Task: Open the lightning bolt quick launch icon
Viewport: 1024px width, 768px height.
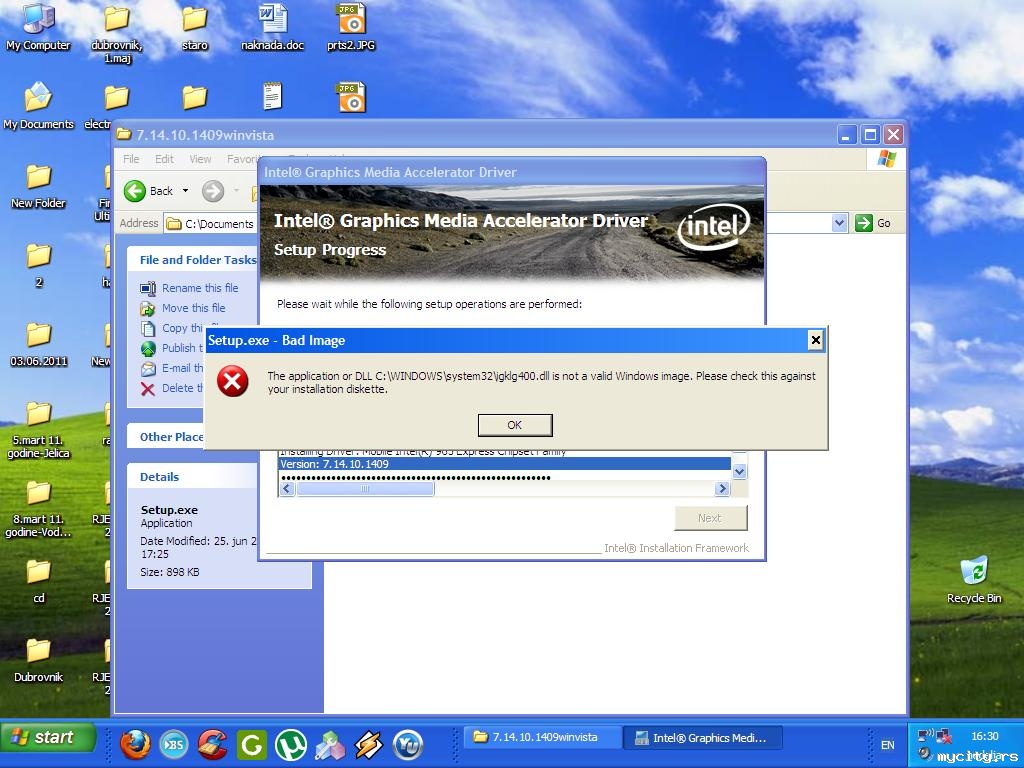Action: pos(369,744)
